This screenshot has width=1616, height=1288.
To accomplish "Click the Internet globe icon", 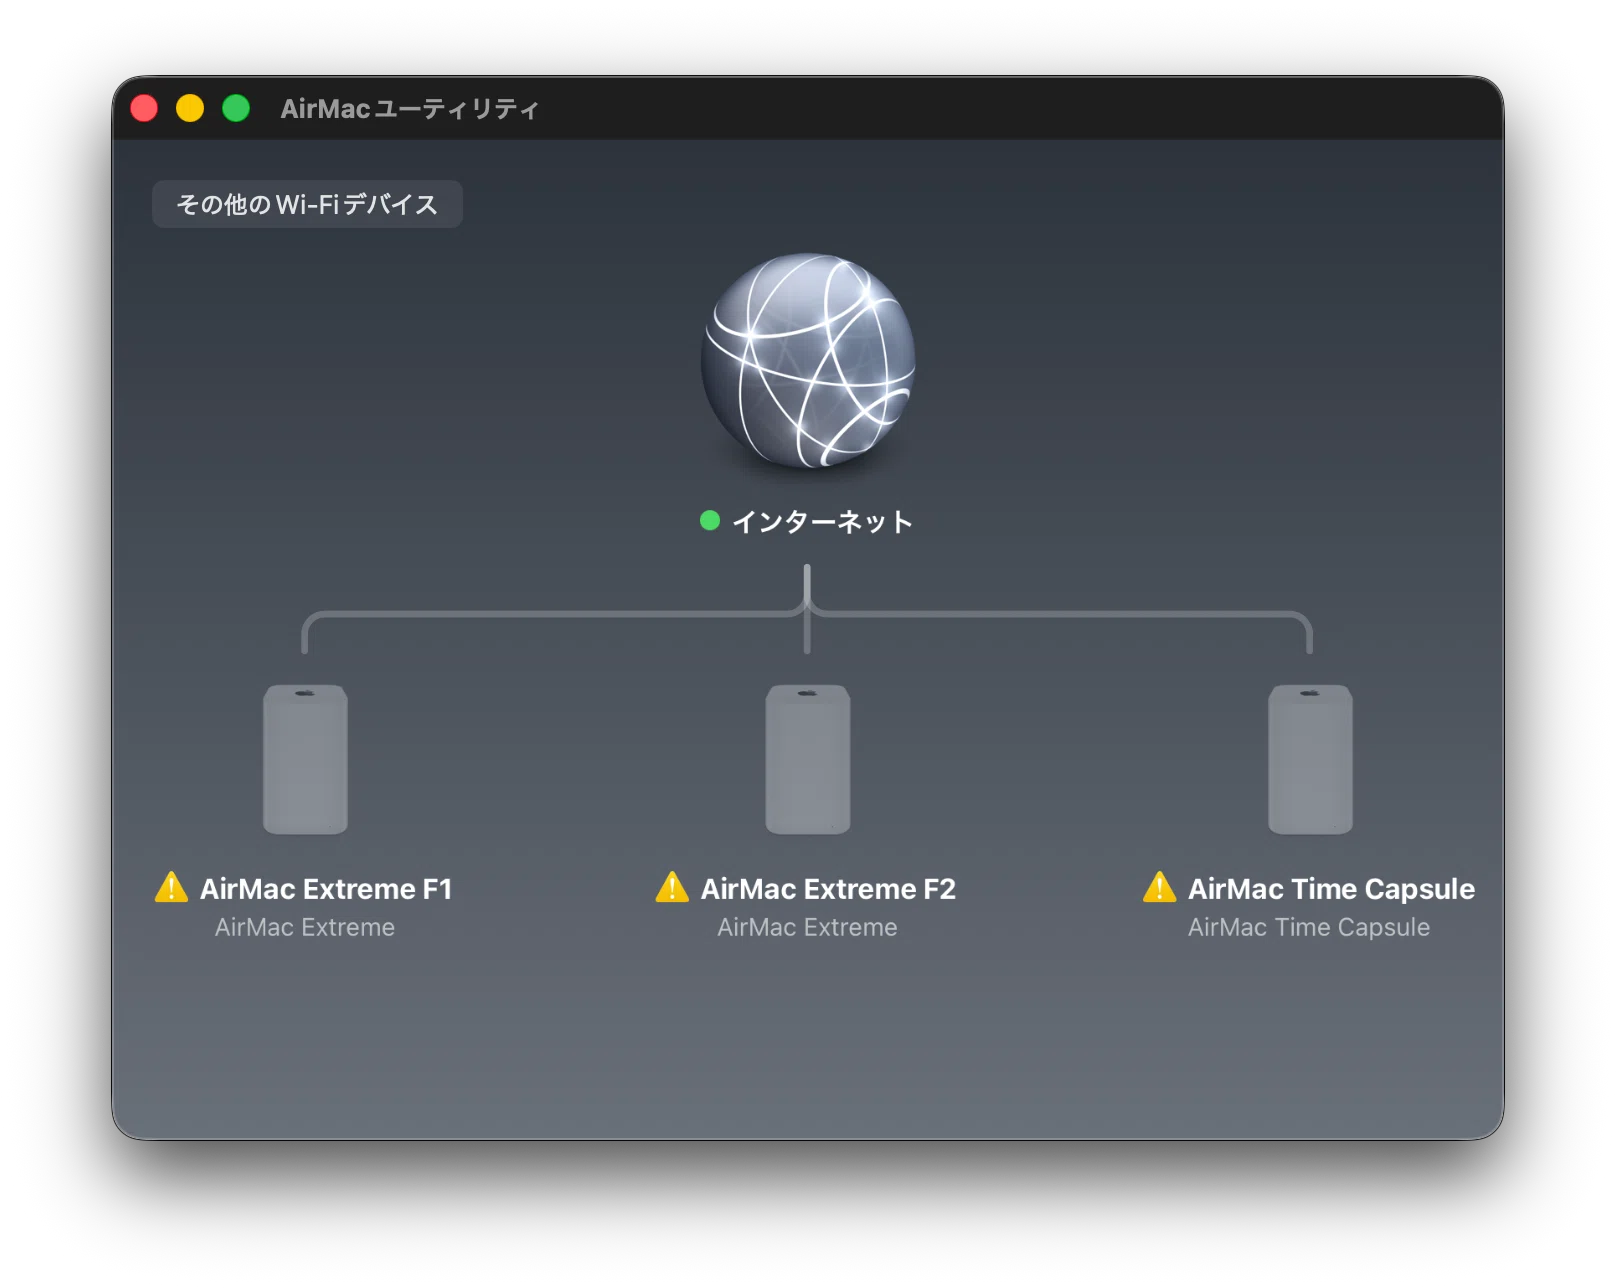I will tap(808, 360).
